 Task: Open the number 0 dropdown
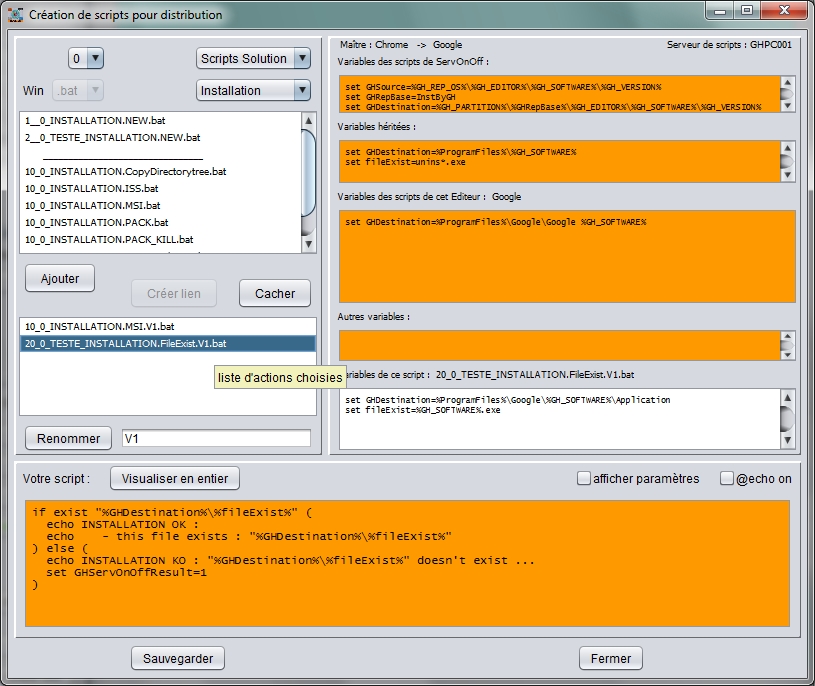pyautogui.click(x=86, y=59)
